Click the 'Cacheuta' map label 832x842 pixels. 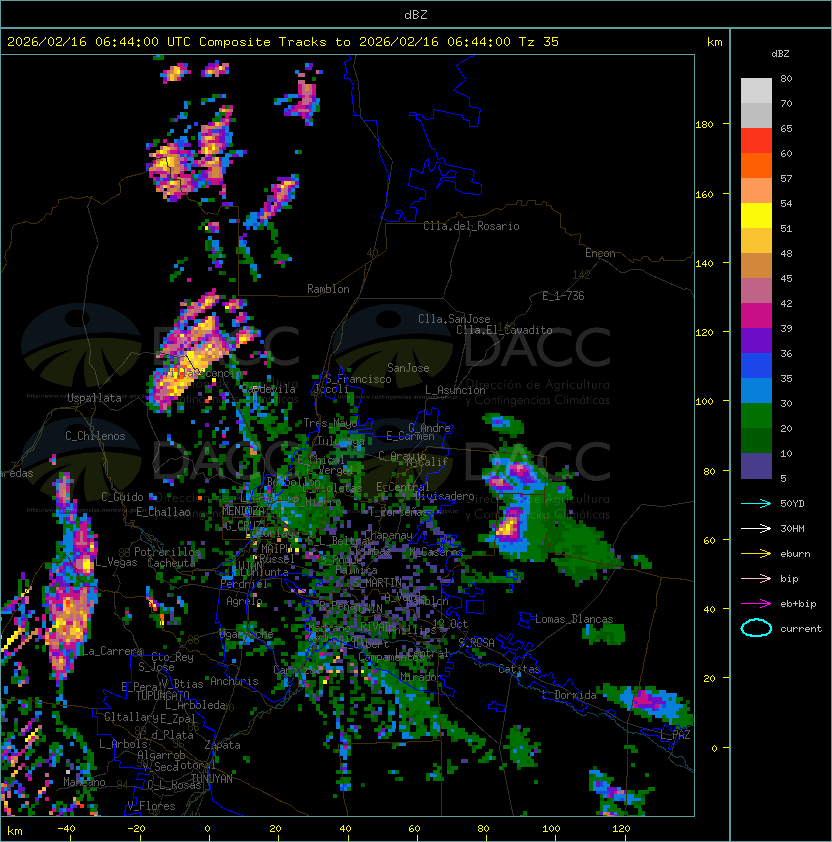[171, 563]
